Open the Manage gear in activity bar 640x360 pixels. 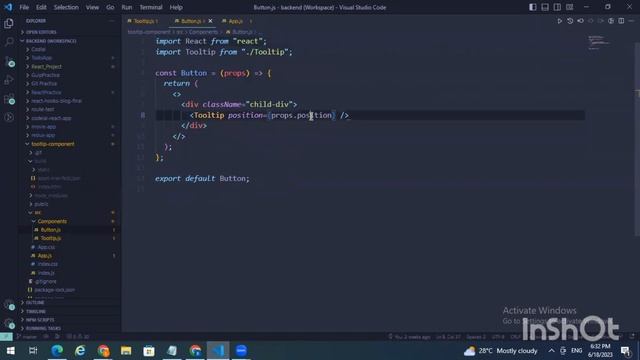tap(9, 324)
